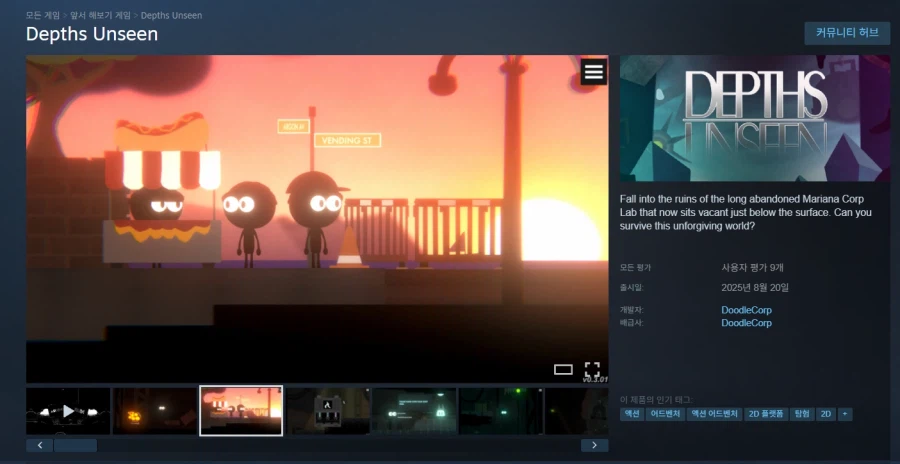Select the 탐험 tag
The width and height of the screenshot is (900, 464).
click(x=802, y=414)
